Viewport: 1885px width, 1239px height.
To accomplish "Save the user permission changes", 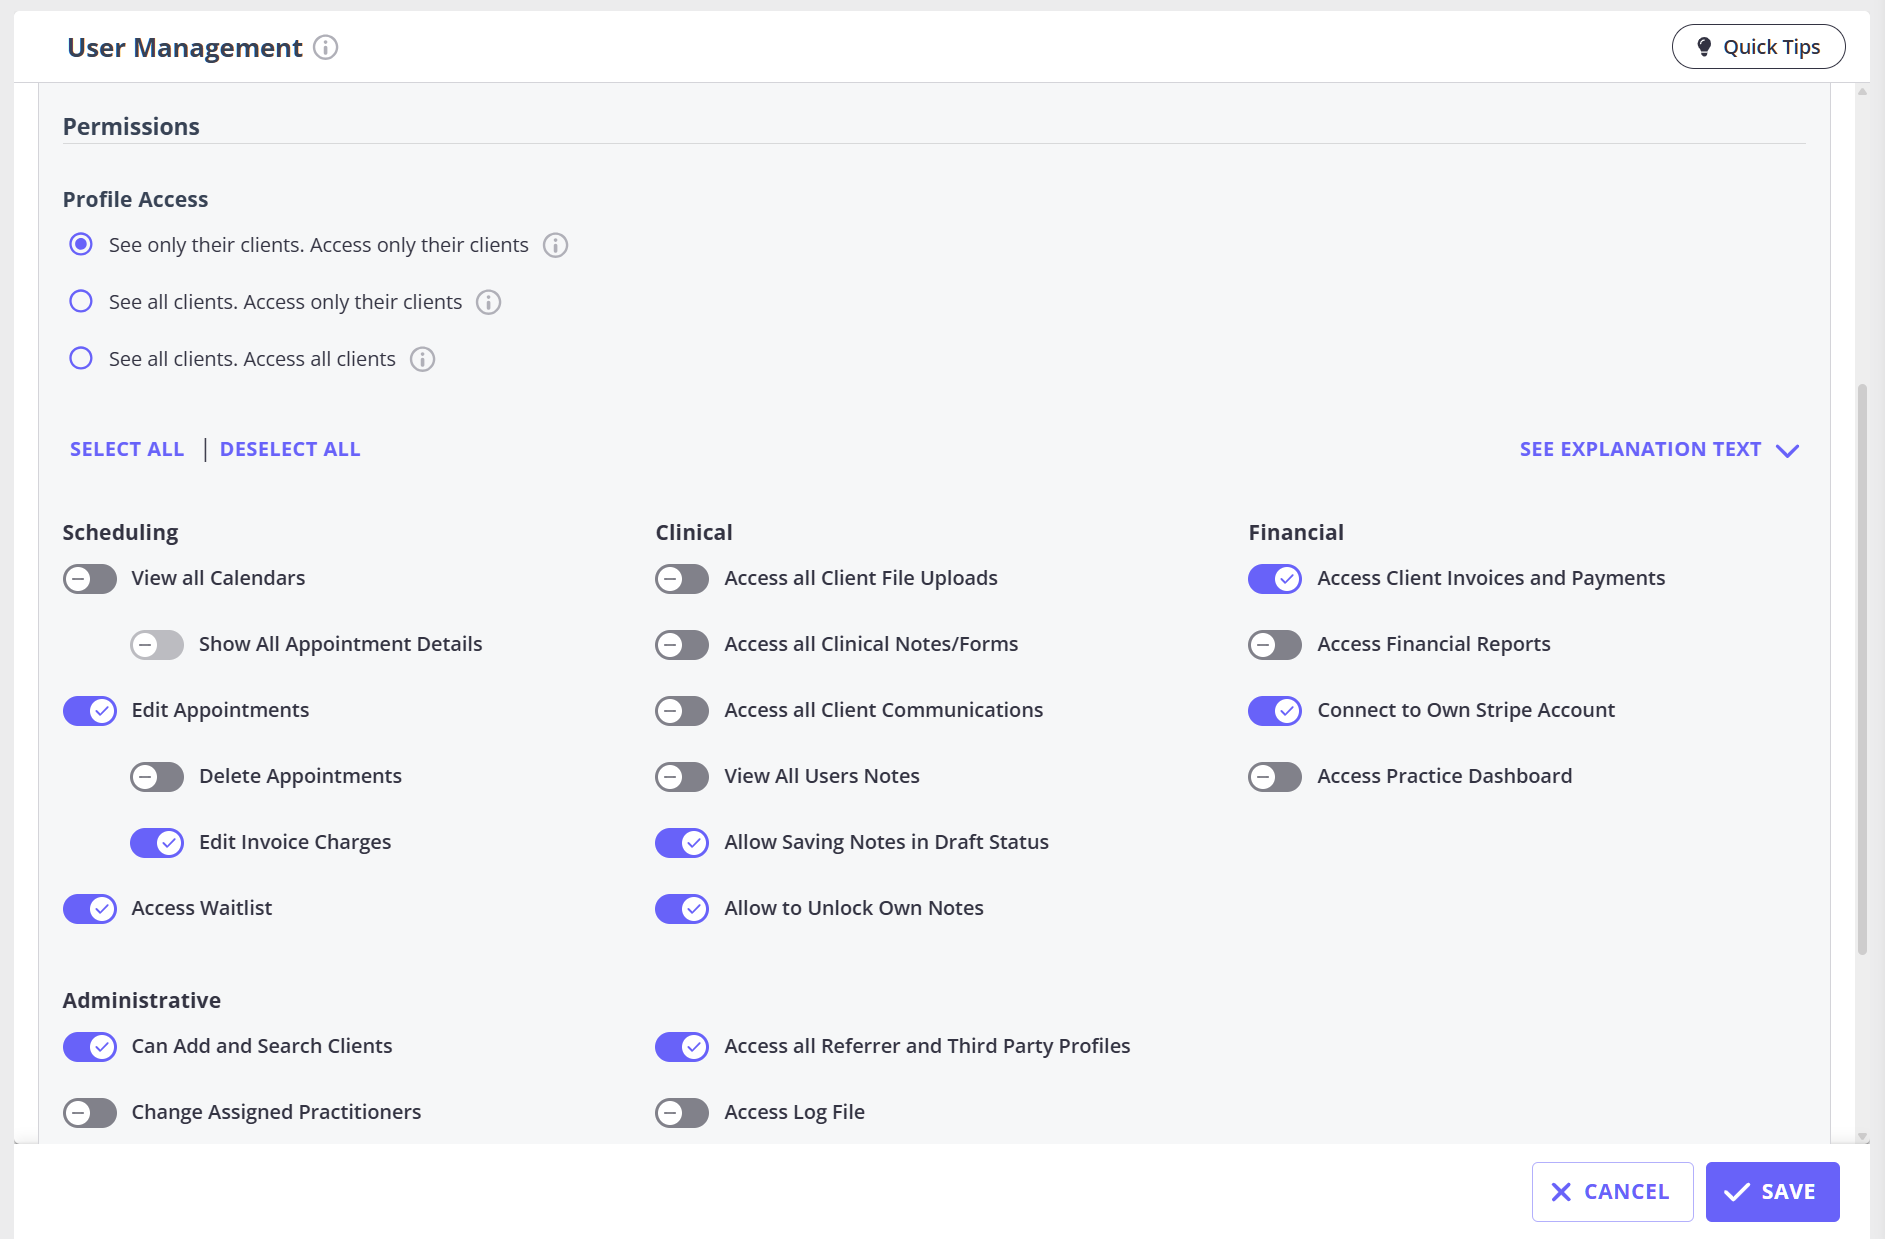I will click(1772, 1191).
